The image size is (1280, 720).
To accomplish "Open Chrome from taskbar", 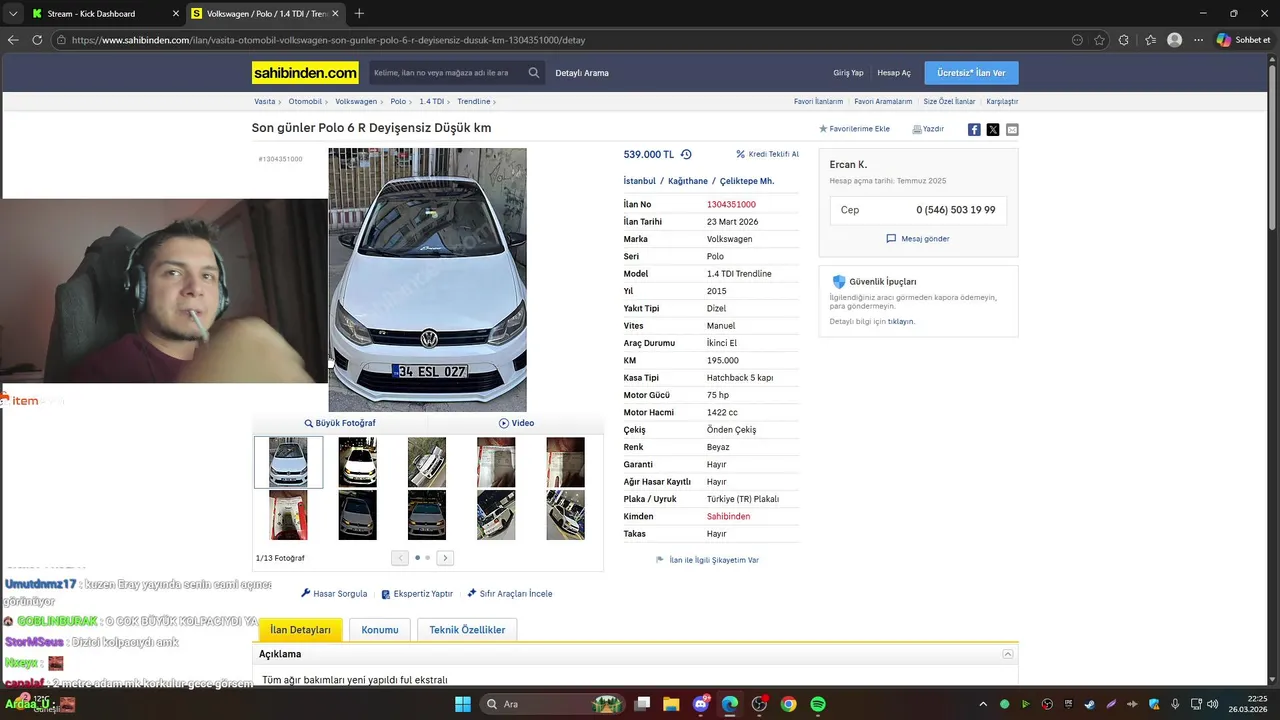I will (x=789, y=704).
